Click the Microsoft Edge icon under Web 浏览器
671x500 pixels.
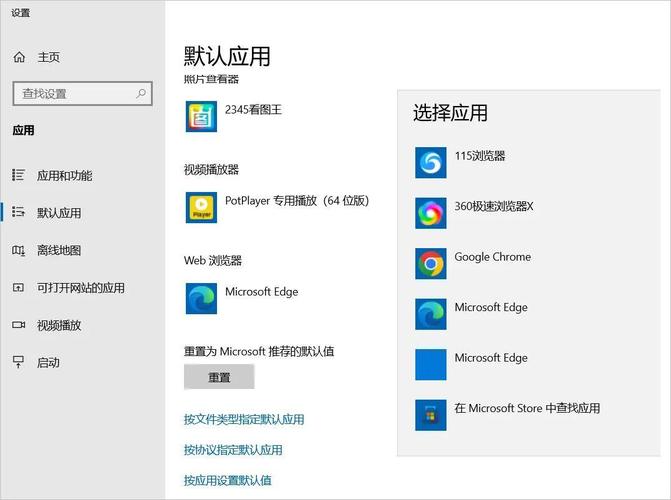(201, 298)
